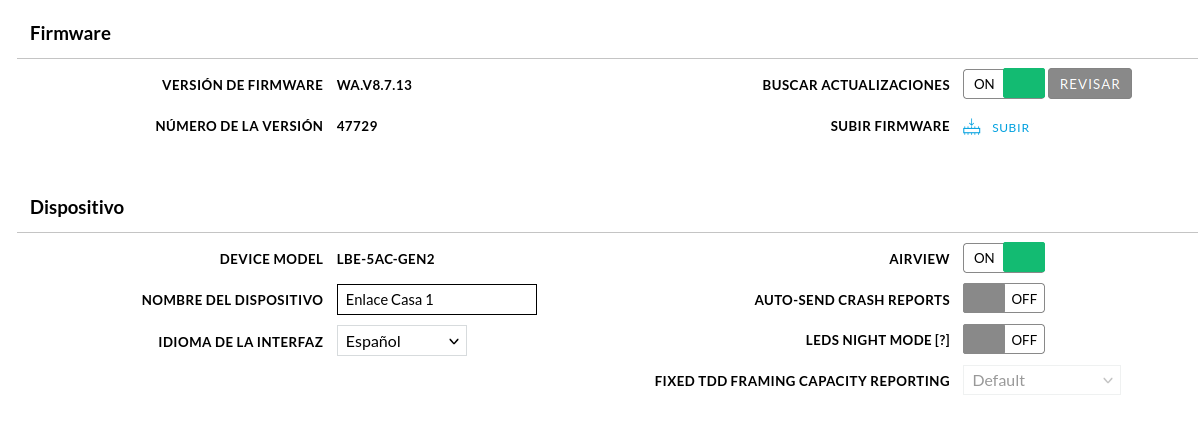Open the Idioma de la Interfaz dropdown

point(401,341)
